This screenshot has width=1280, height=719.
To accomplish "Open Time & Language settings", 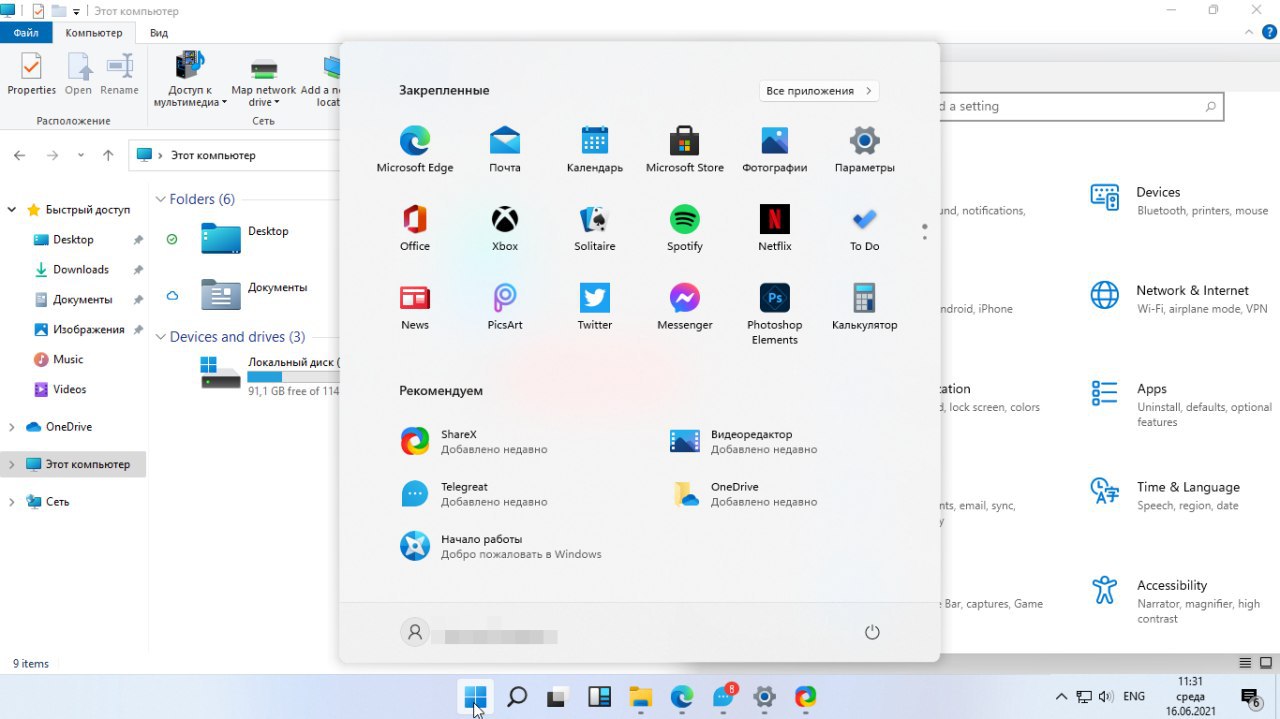I will click(1166, 495).
